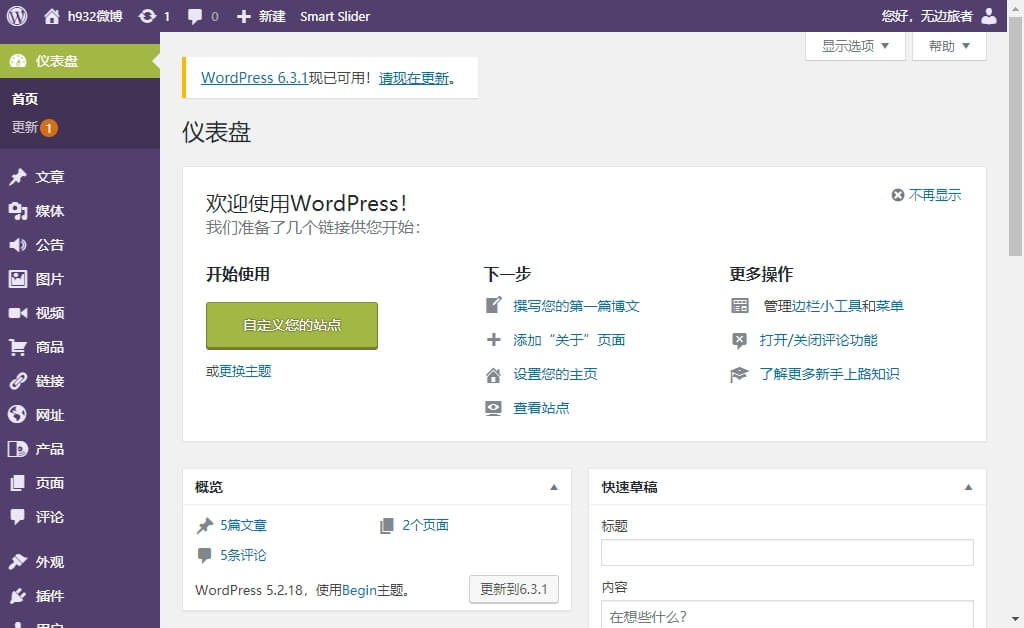Click the 产品 icon in sidebar

click(18, 448)
